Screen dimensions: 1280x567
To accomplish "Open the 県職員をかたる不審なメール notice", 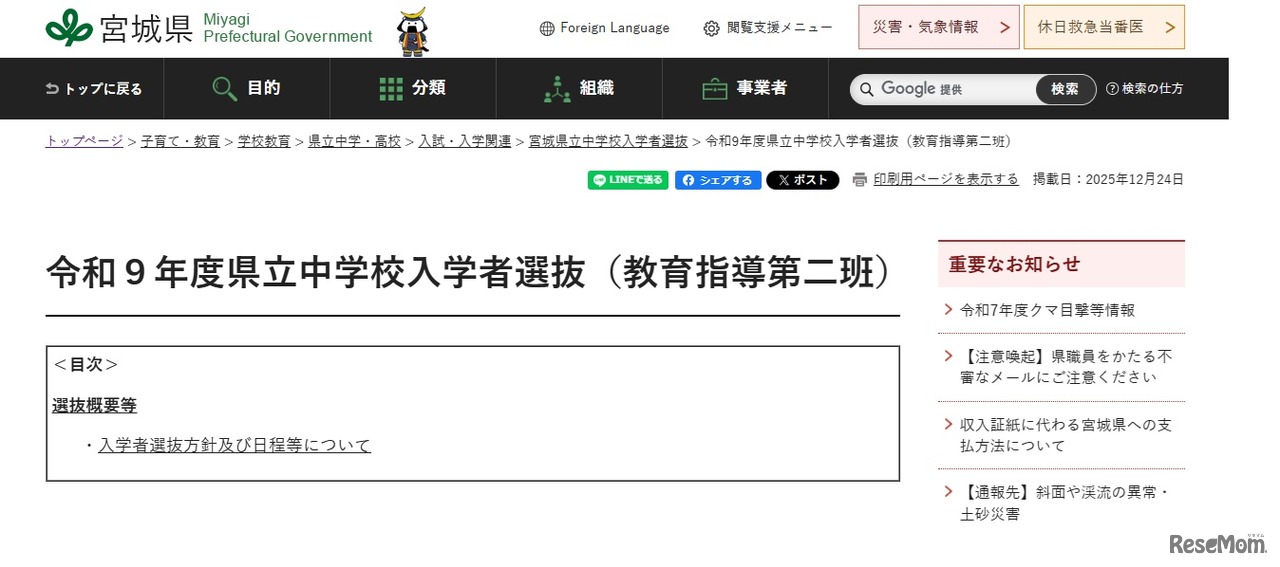I will (1066, 366).
